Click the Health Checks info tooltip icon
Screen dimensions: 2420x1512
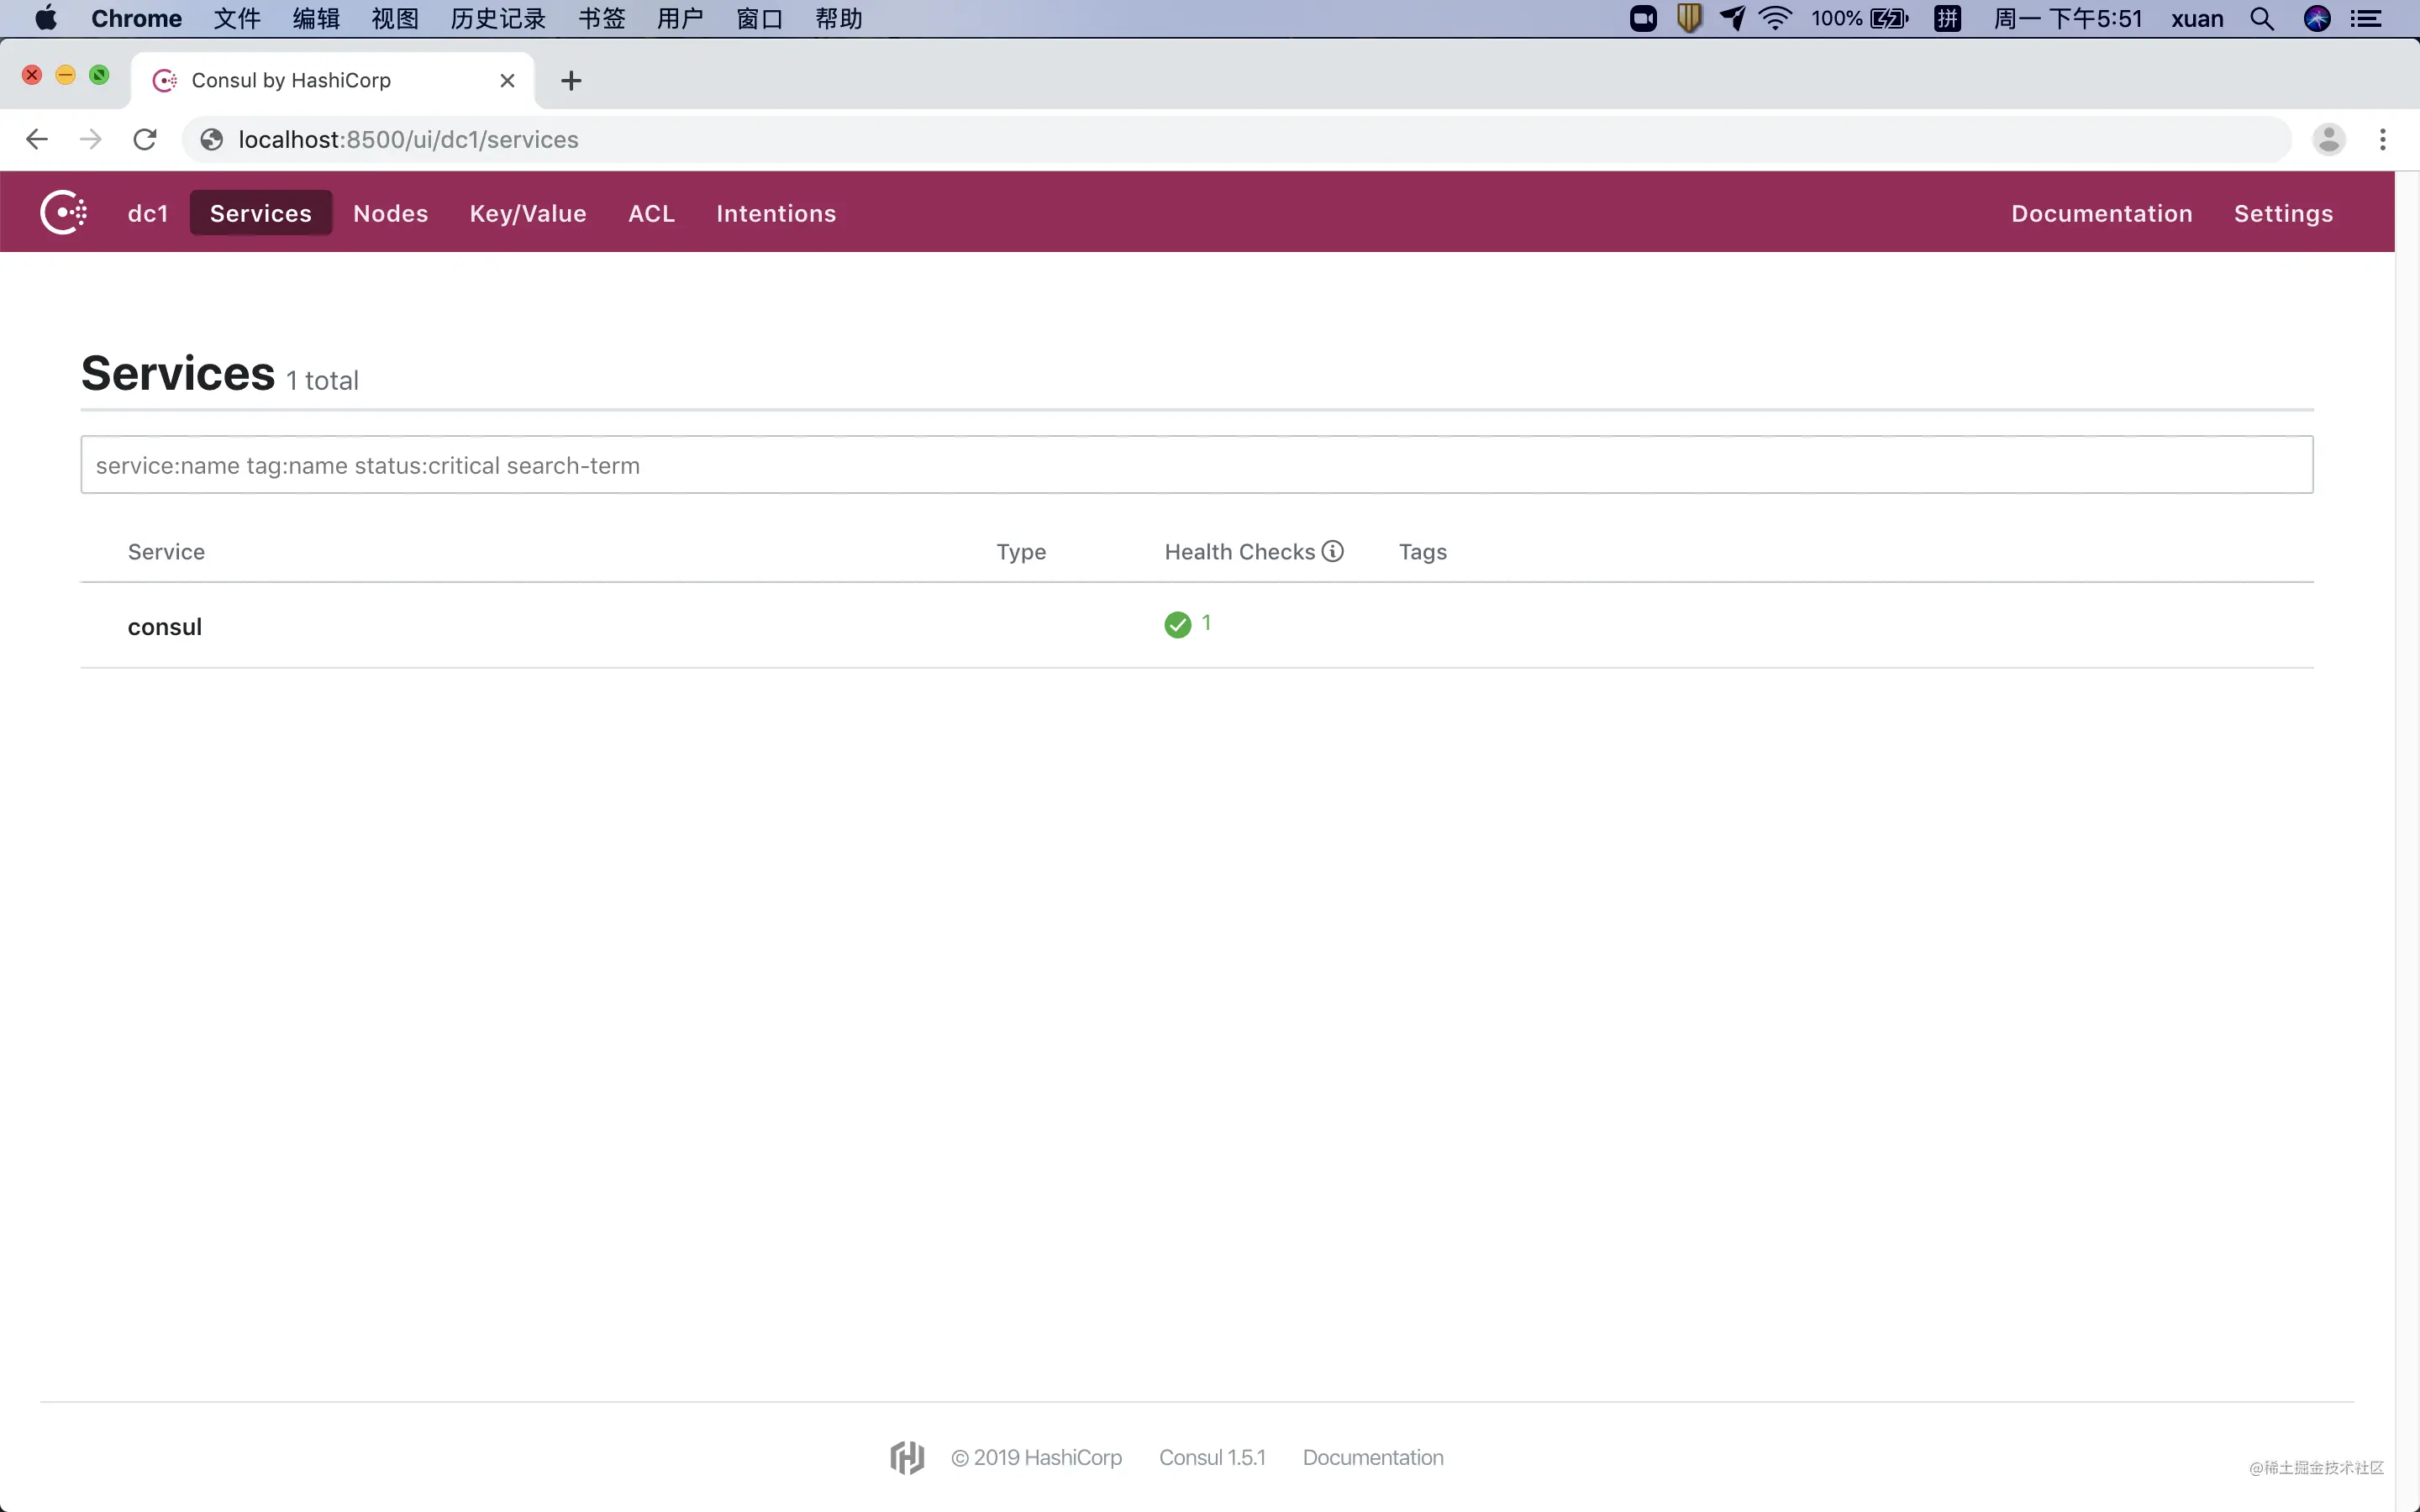(1334, 552)
